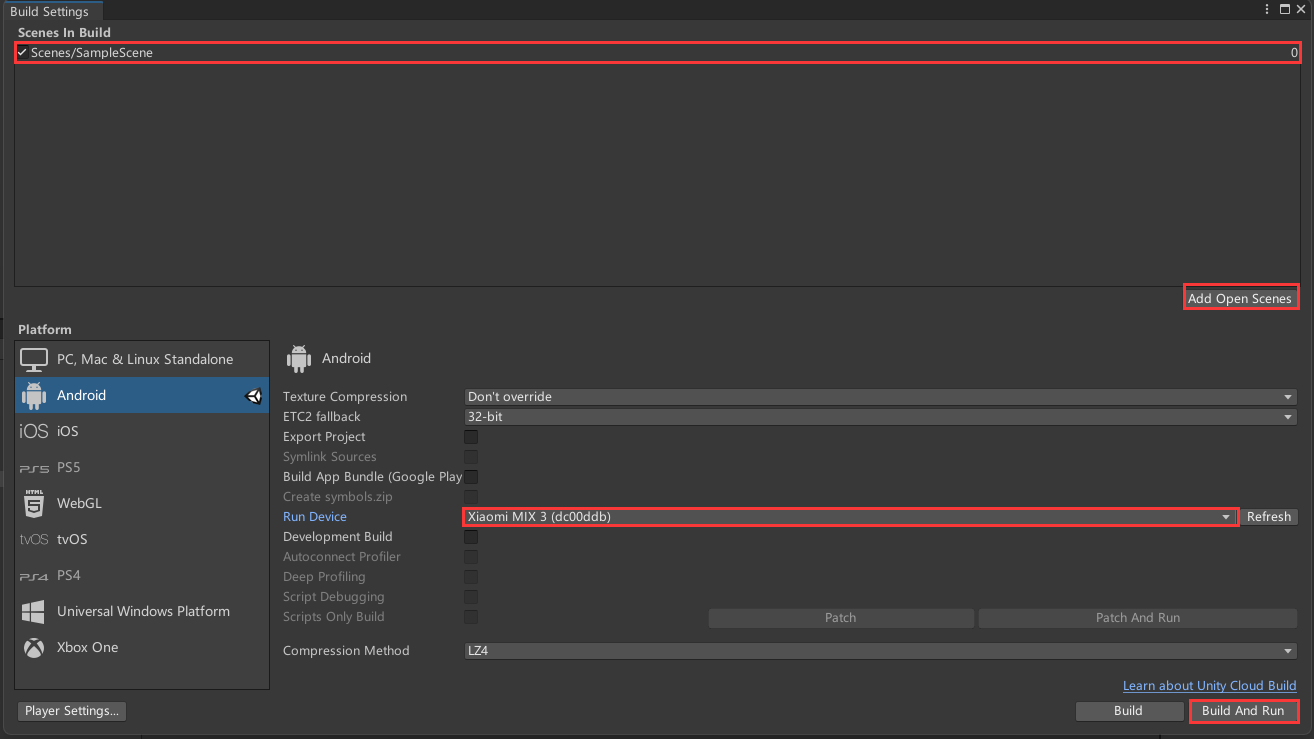Open the Texture Compression dropdown
This screenshot has height=739, width=1314.
[880, 397]
